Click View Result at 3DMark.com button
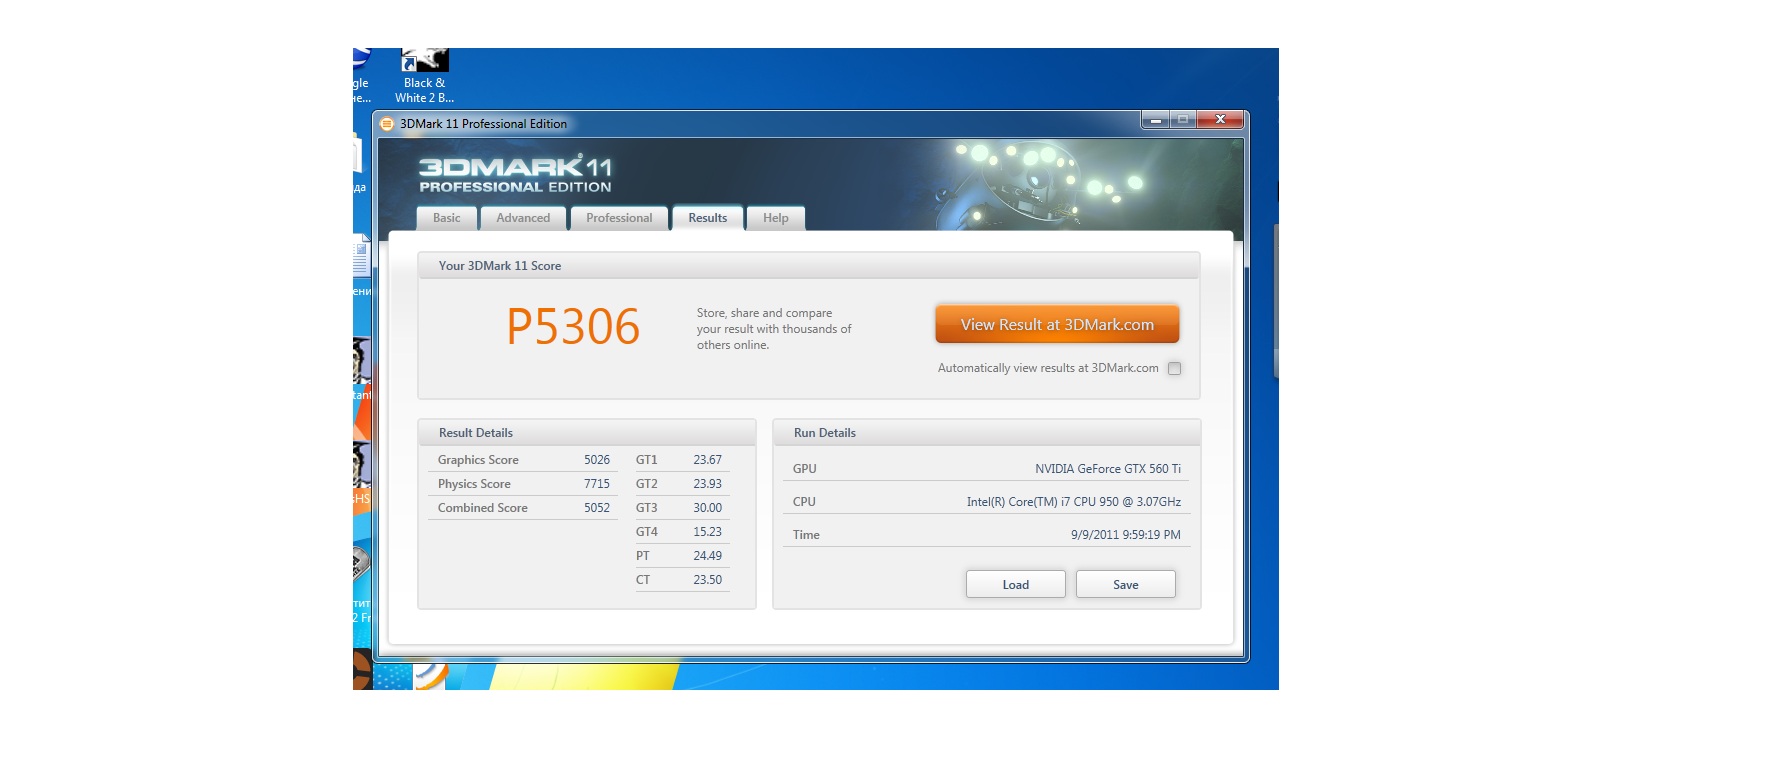This screenshot has width=1786, height=783. pyautogui.click(x=1057, y=325)
